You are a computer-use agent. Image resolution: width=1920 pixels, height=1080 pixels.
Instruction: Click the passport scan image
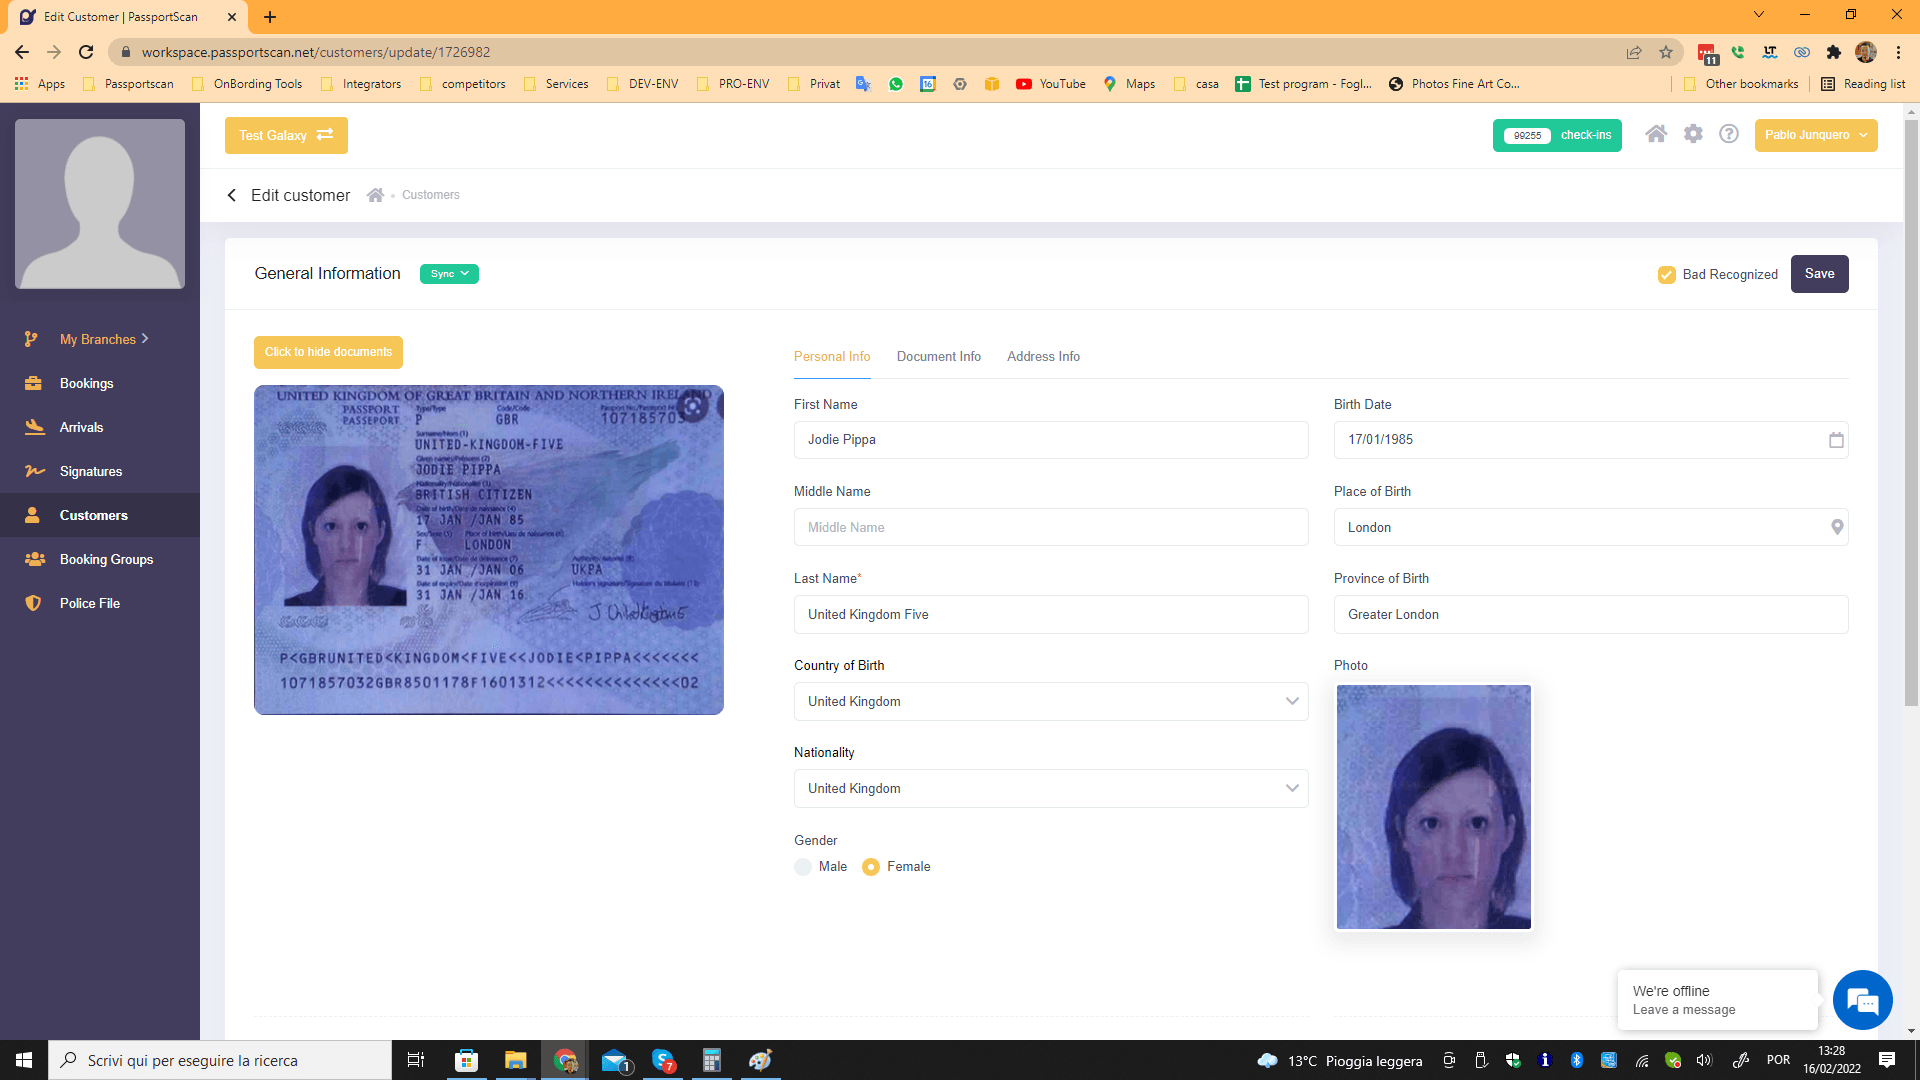tap(489, 550)
